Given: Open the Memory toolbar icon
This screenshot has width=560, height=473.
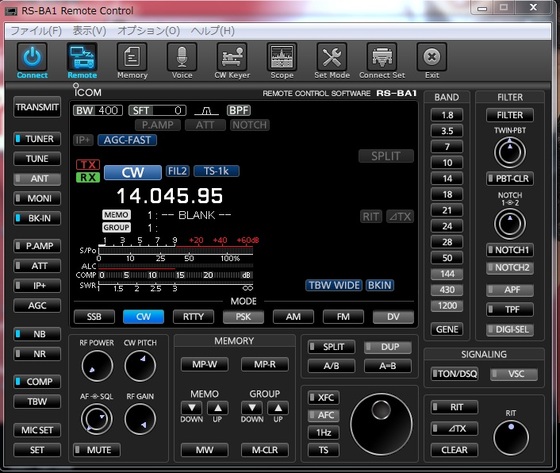Looking at the screenshot, I should tap(132, 57).
